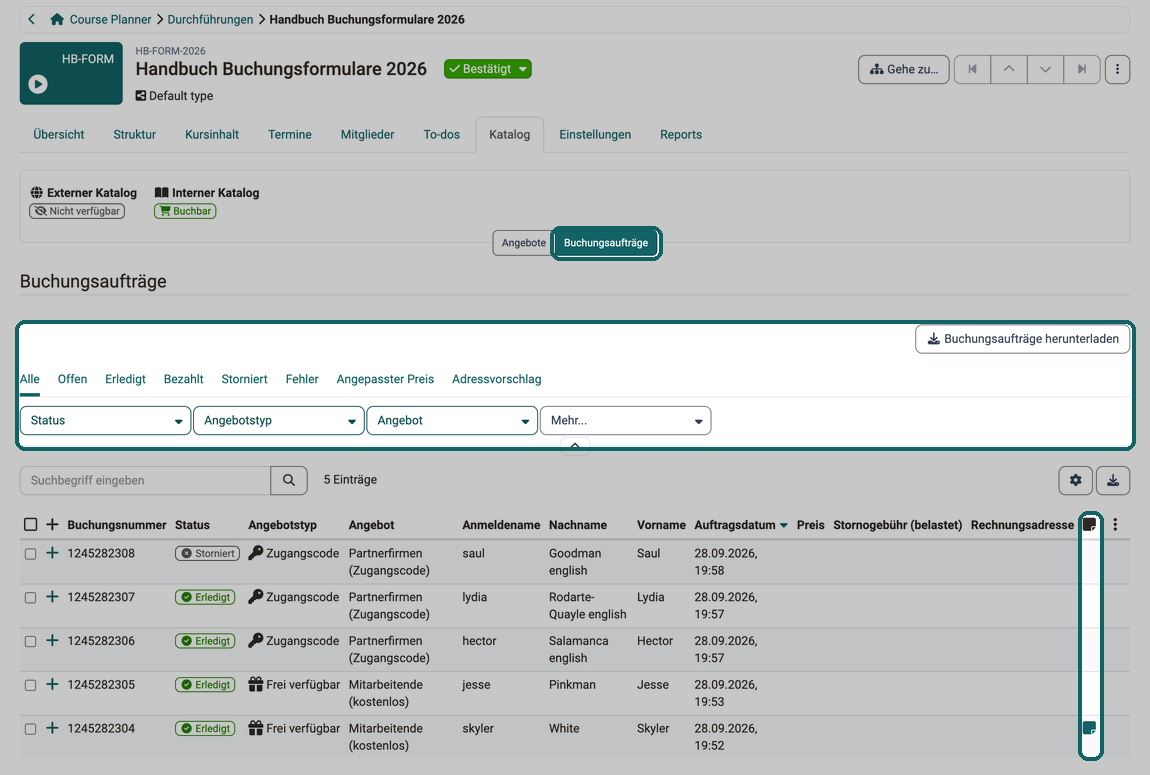Go to next entry with down chevron
The width and height of the screenshot is (1150, 775).
coord(1046,69)
